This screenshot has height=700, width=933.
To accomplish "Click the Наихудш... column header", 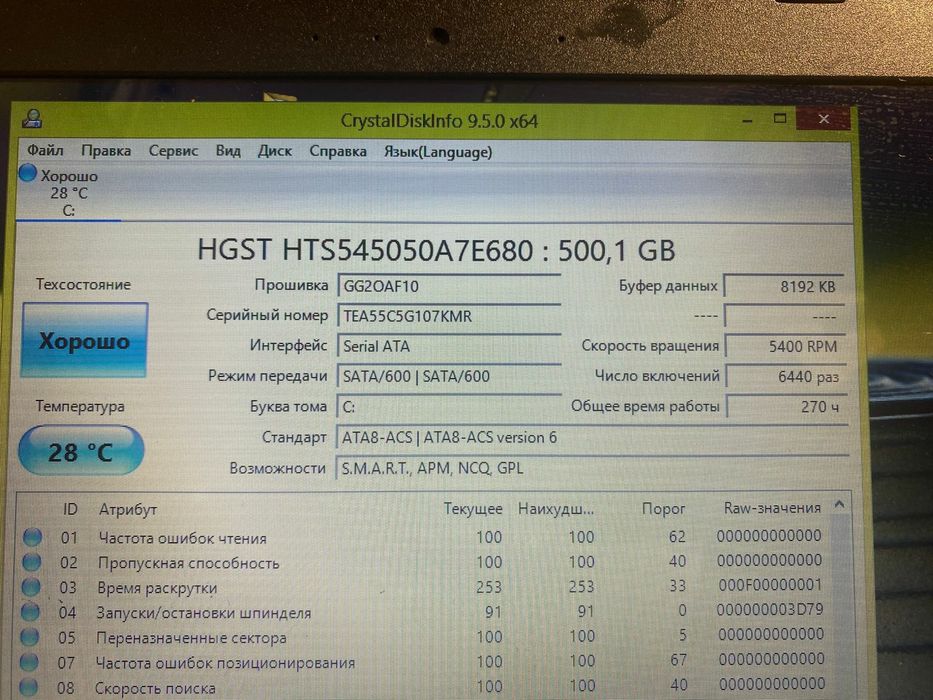I will (x=556, y=509).
